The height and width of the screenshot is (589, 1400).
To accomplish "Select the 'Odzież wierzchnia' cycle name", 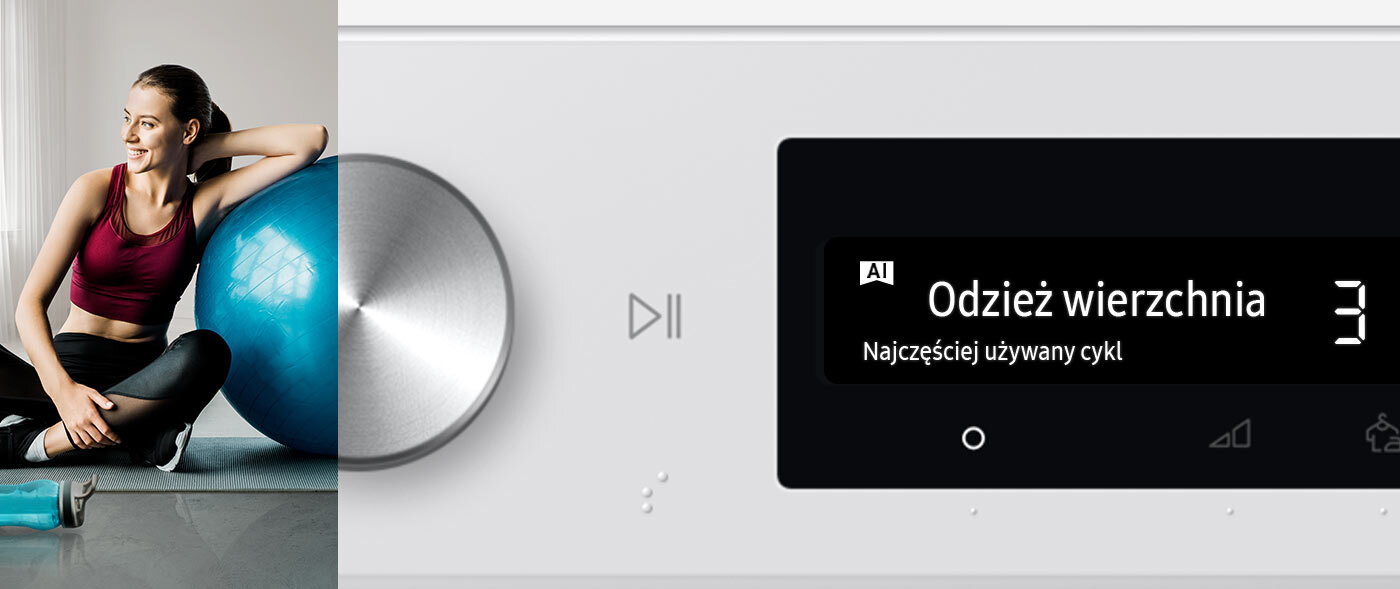I will 1096,299.
